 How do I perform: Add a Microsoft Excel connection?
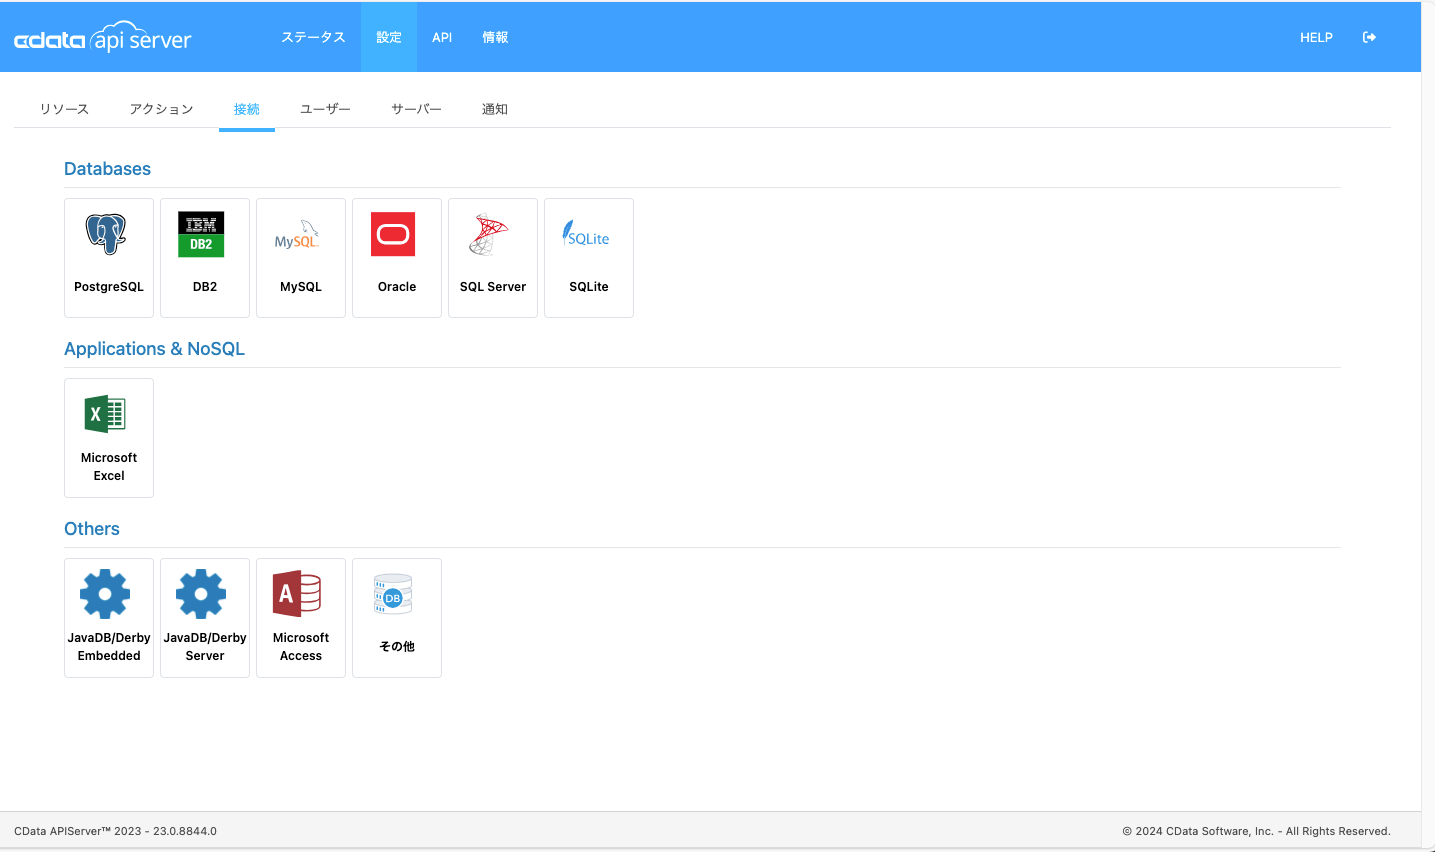109,438
